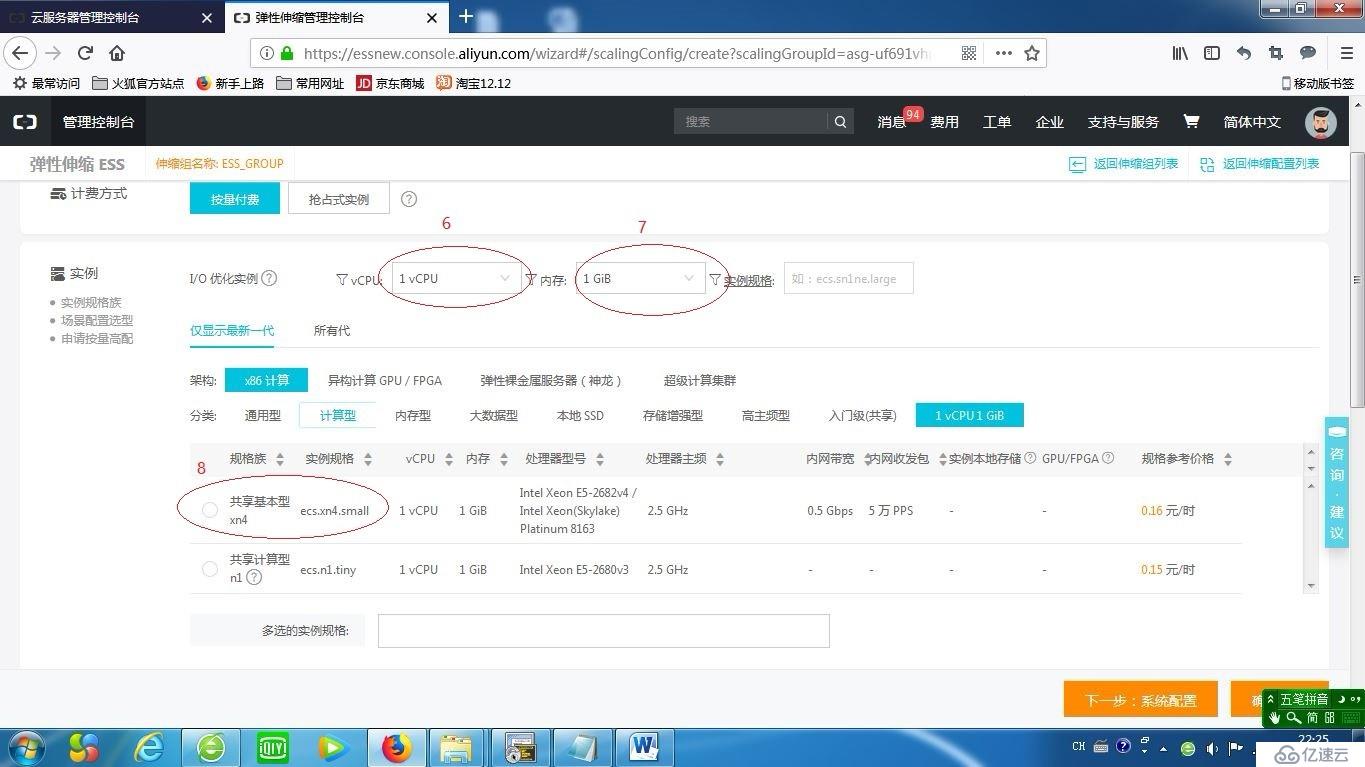Click 下一步：系统配置 button
Screen dimensions: 1365x767
click(1141, 700)
